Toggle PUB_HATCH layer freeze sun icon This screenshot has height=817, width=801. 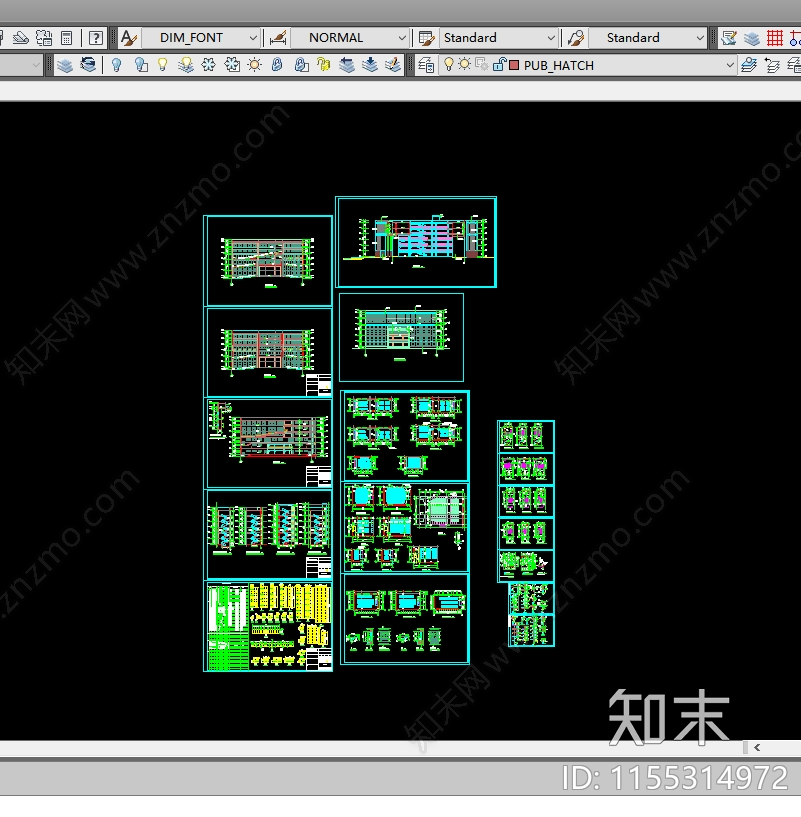click(x=464, y=65)
